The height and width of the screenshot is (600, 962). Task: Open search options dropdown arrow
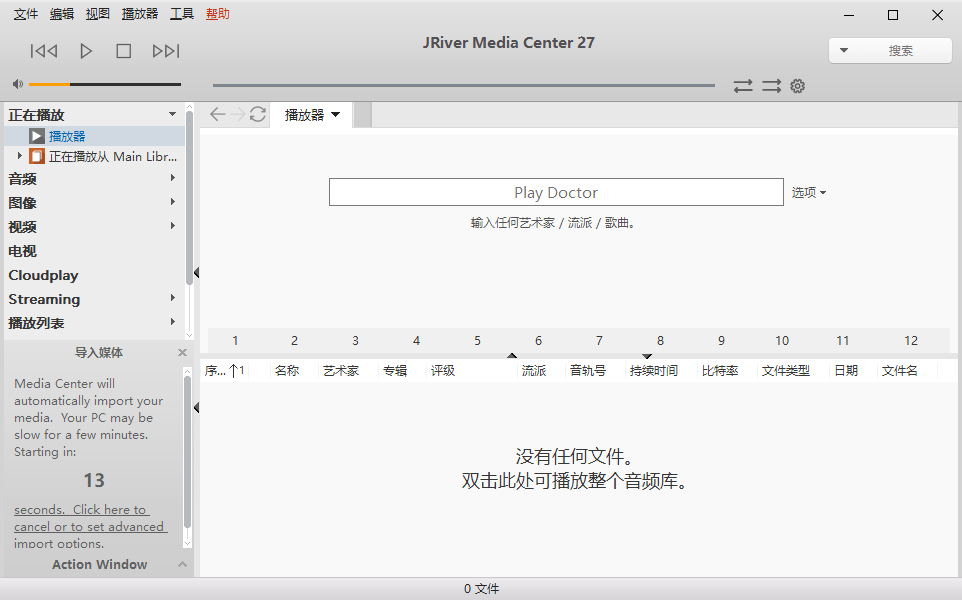pos(844,50)
